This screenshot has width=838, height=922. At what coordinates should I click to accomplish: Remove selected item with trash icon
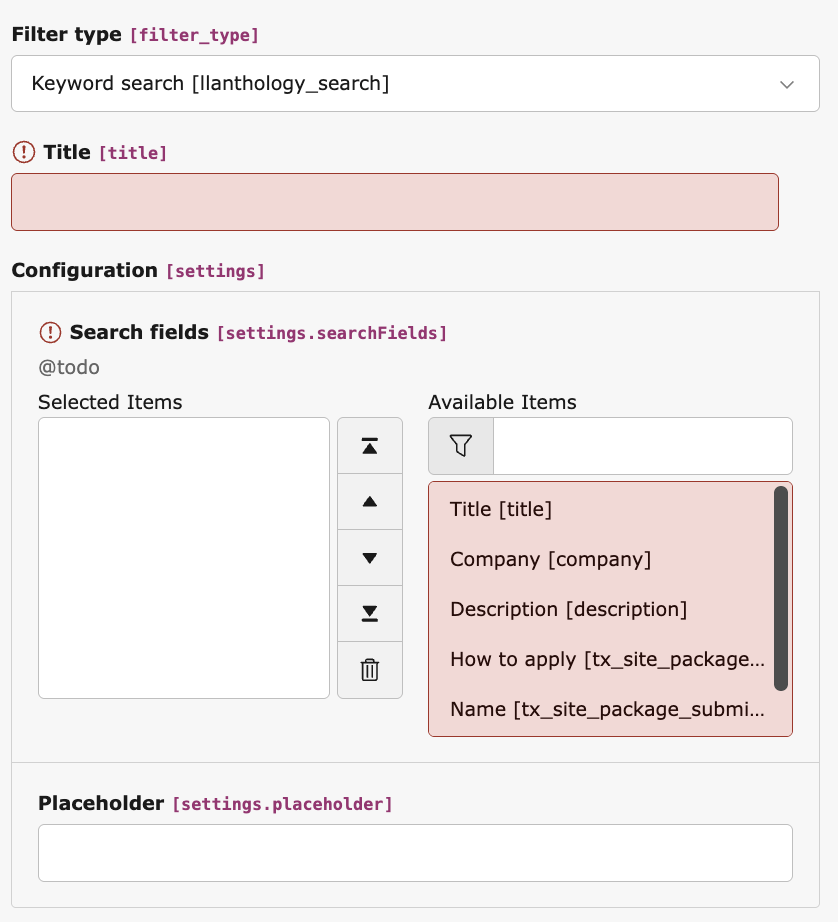coord(369,670)
